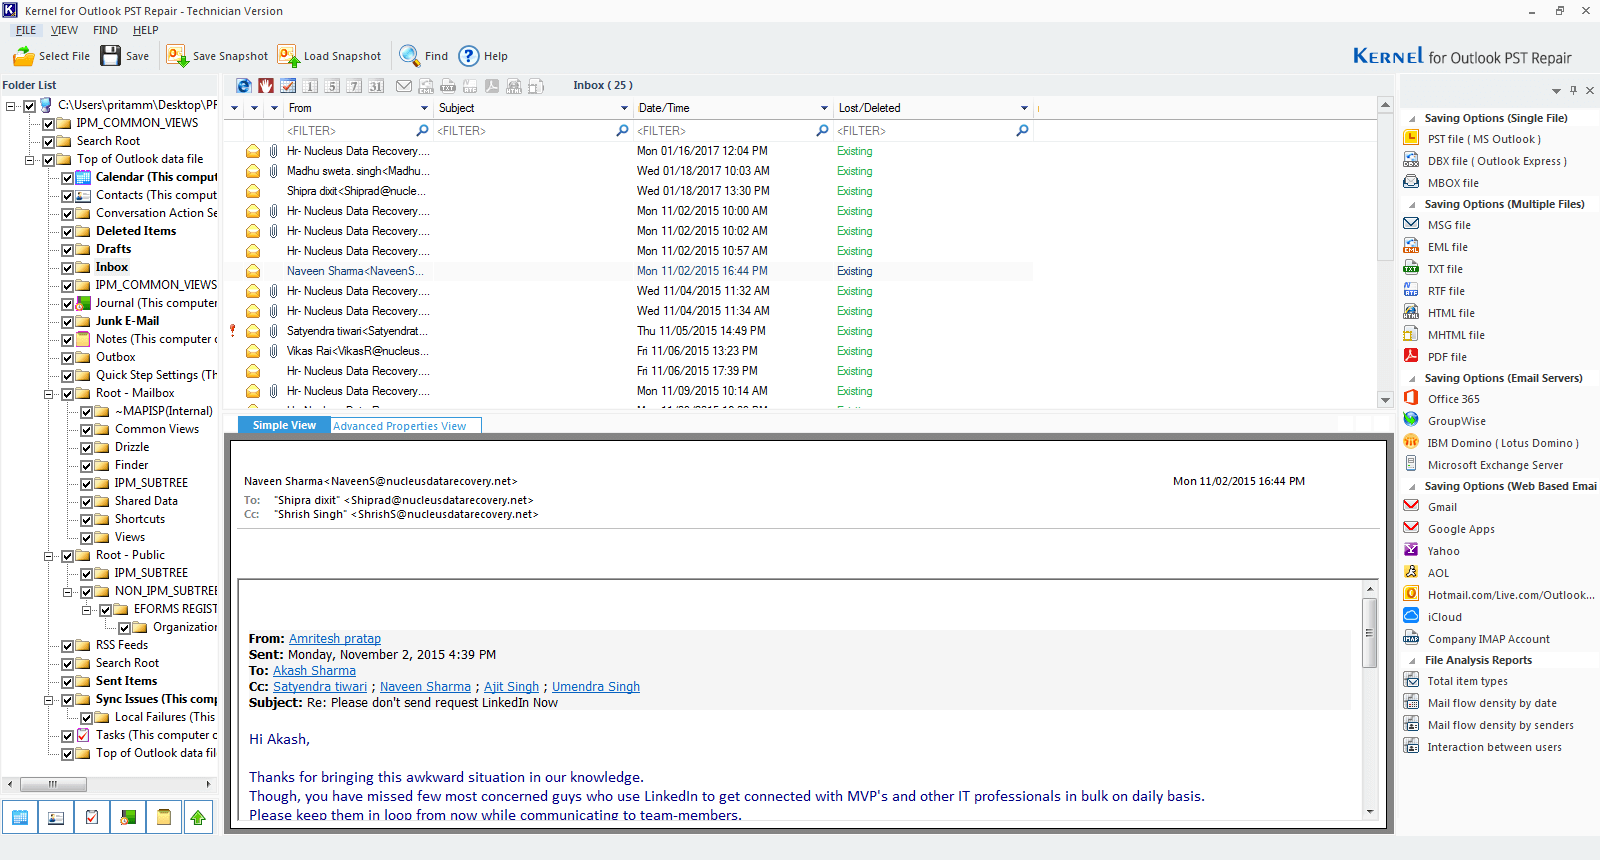This screenshot has height=860, width=1600.
Task: Click the Save Snapshot icon
Action: [177, 56]
